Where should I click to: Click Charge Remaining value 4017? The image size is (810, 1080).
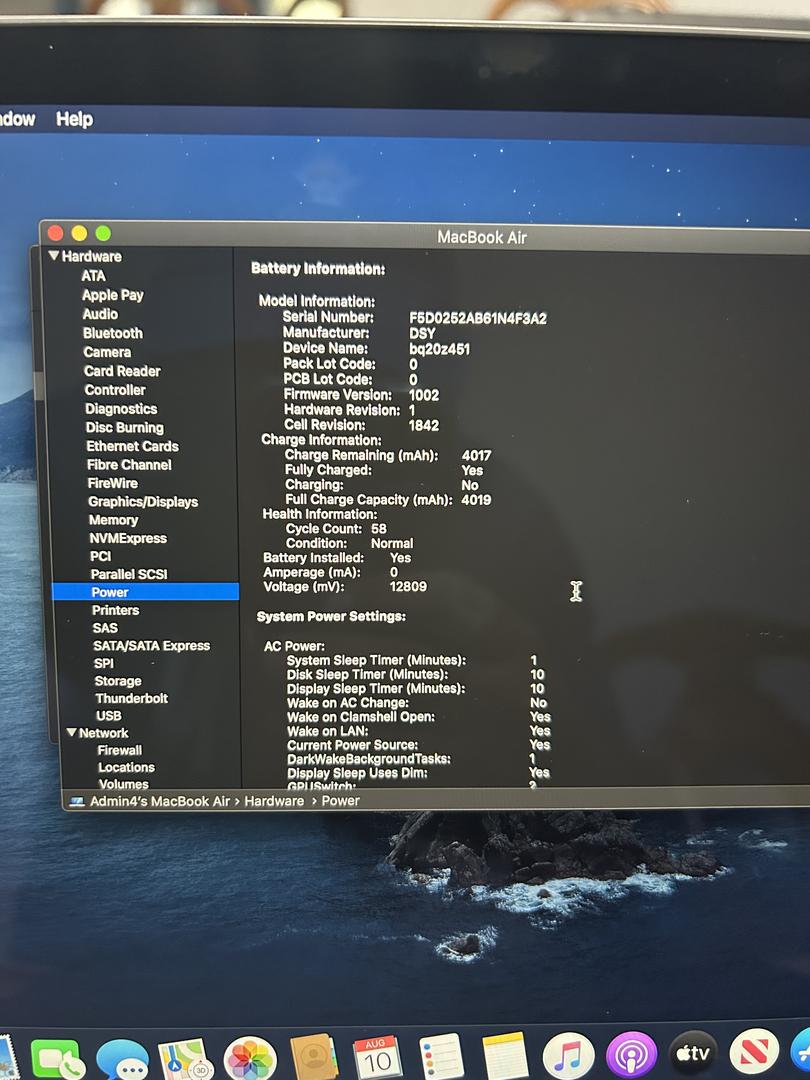[477, 456]
